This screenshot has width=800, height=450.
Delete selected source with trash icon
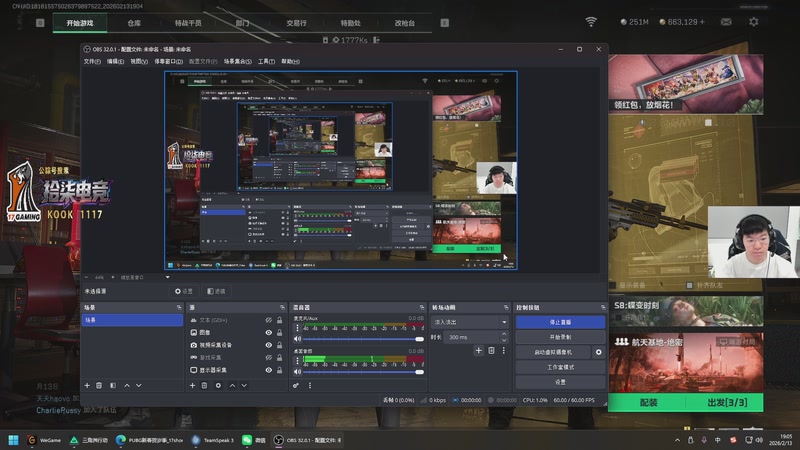205,385
